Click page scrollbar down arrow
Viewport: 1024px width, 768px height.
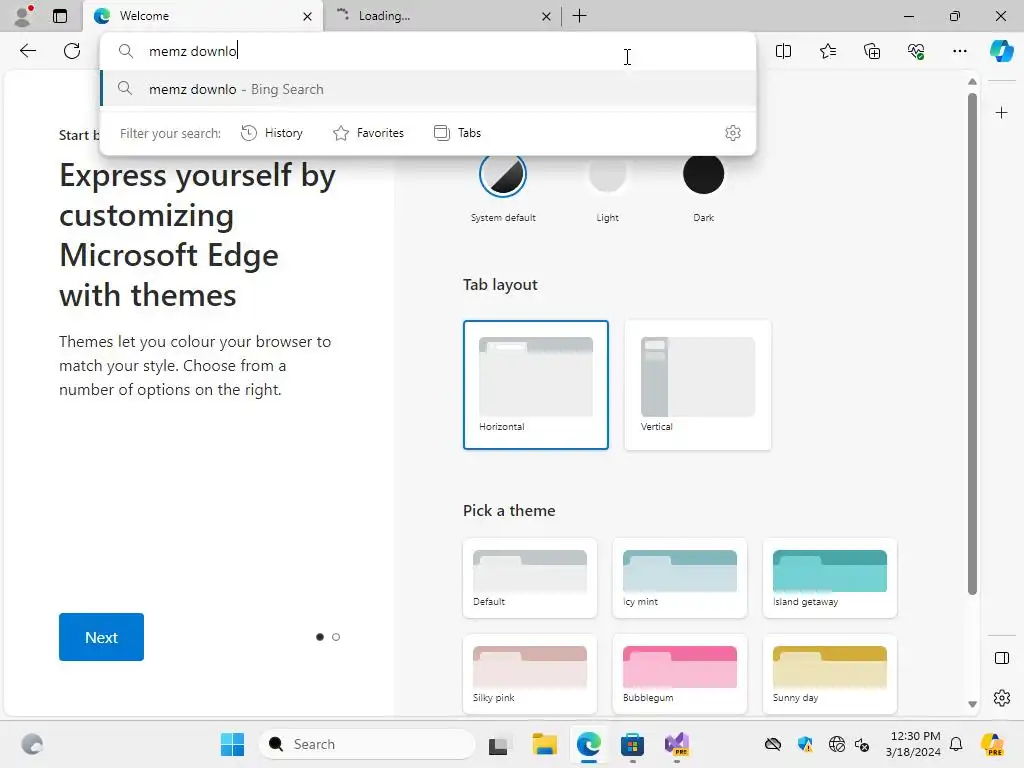(972, 704)
